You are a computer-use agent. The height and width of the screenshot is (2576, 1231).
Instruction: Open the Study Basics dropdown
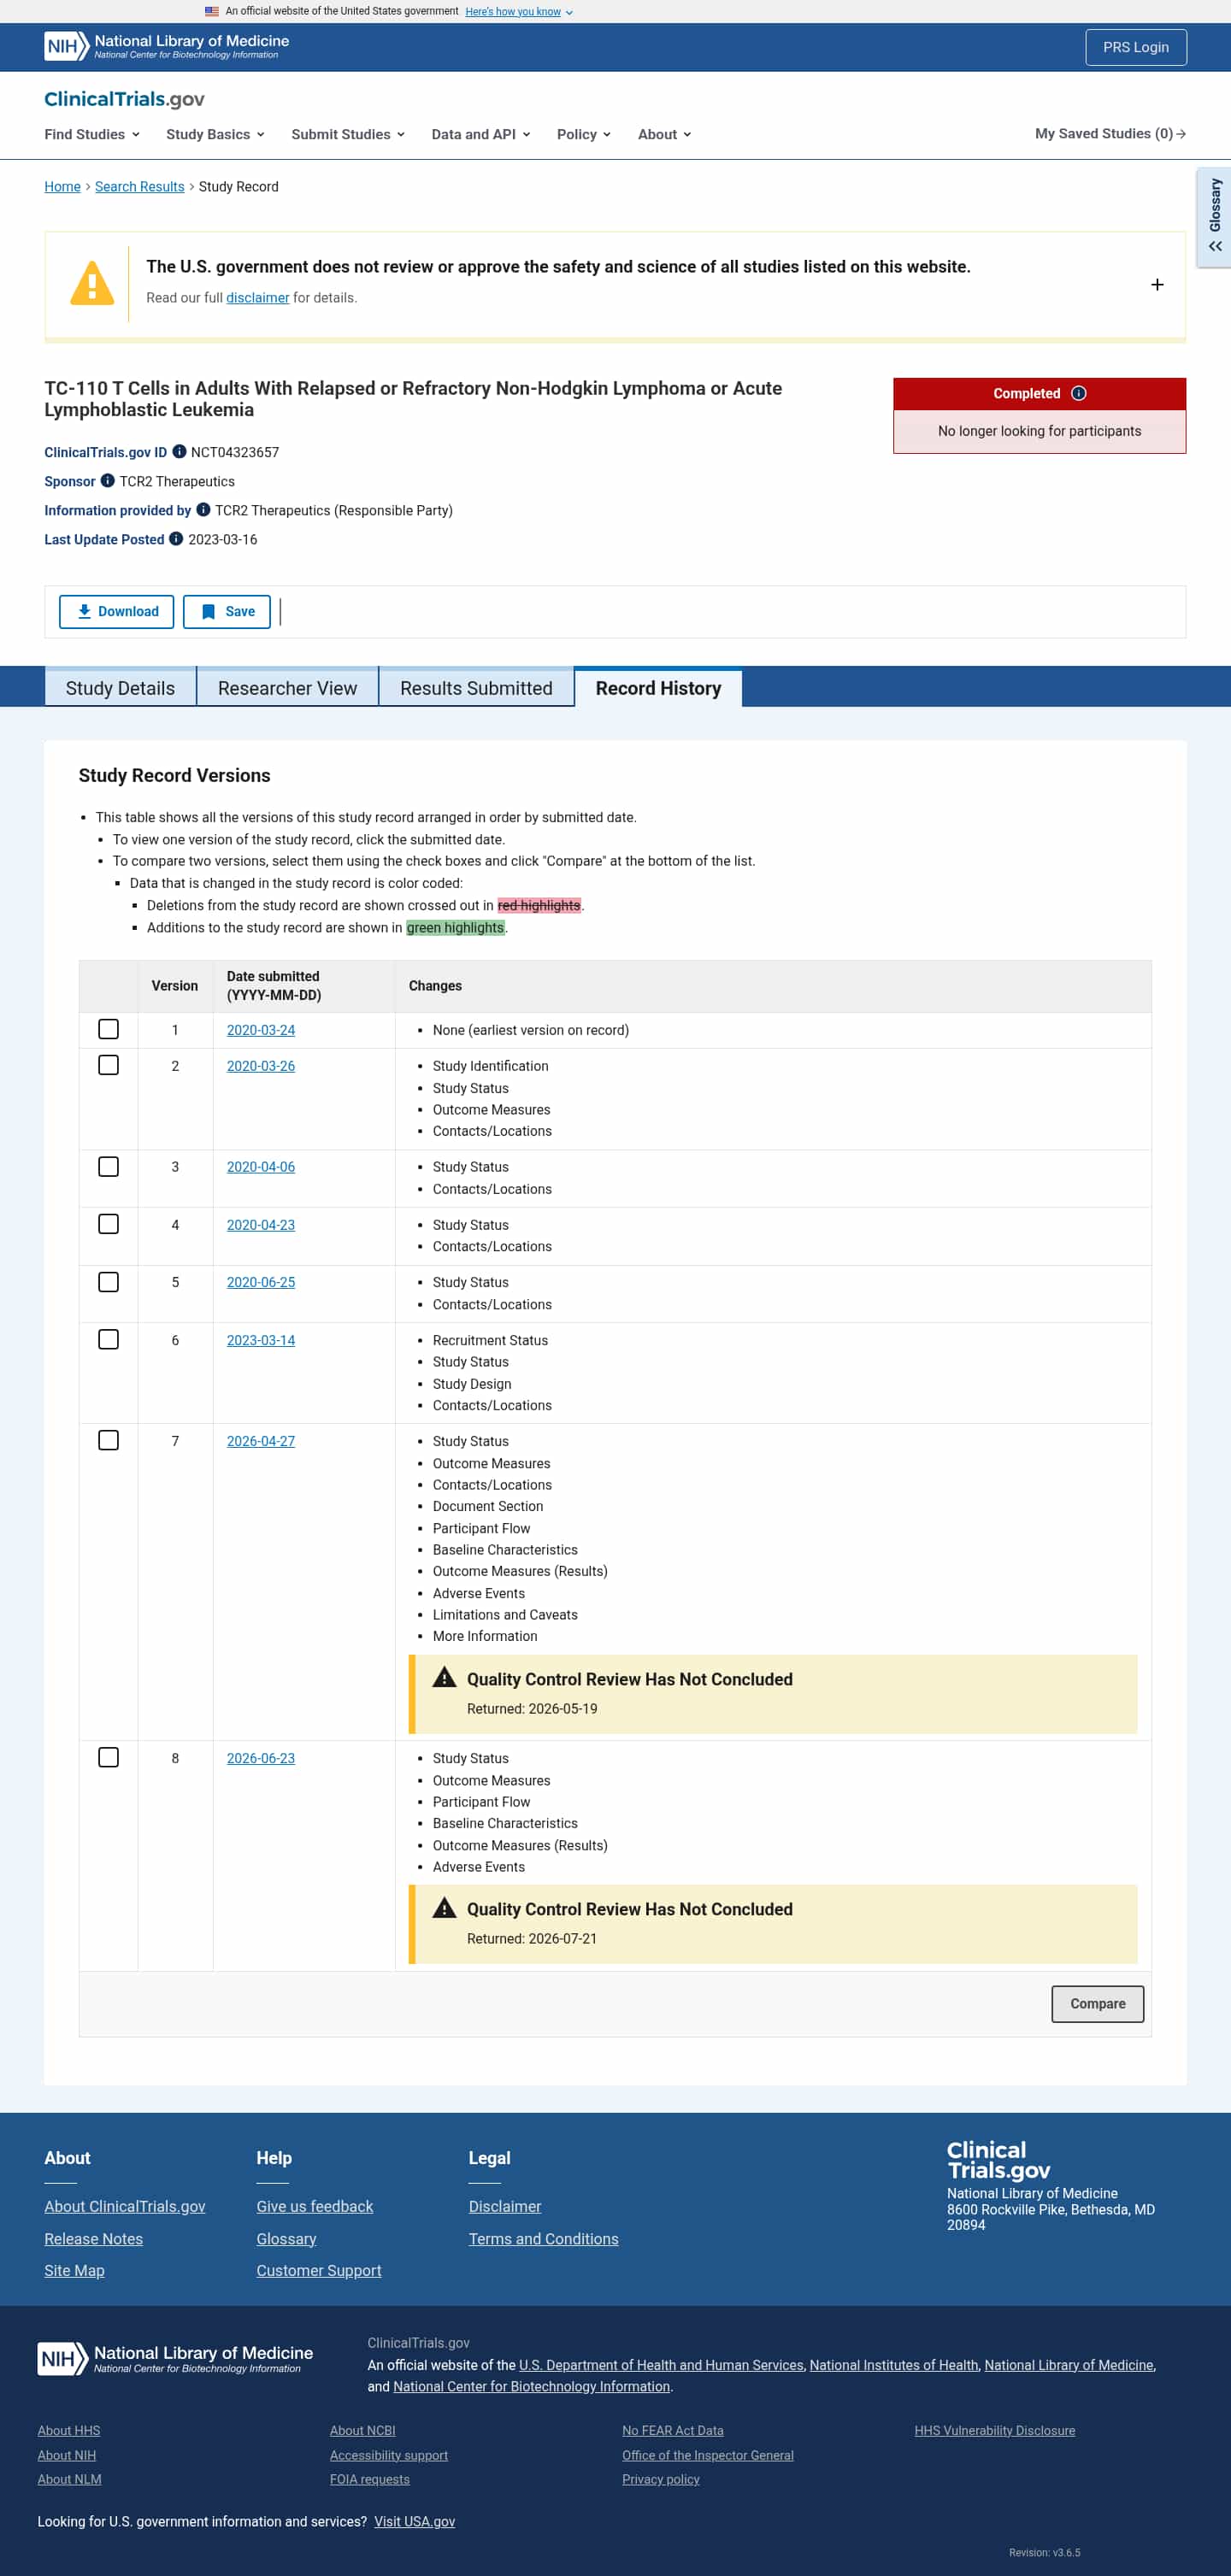(x=215, y=134)
